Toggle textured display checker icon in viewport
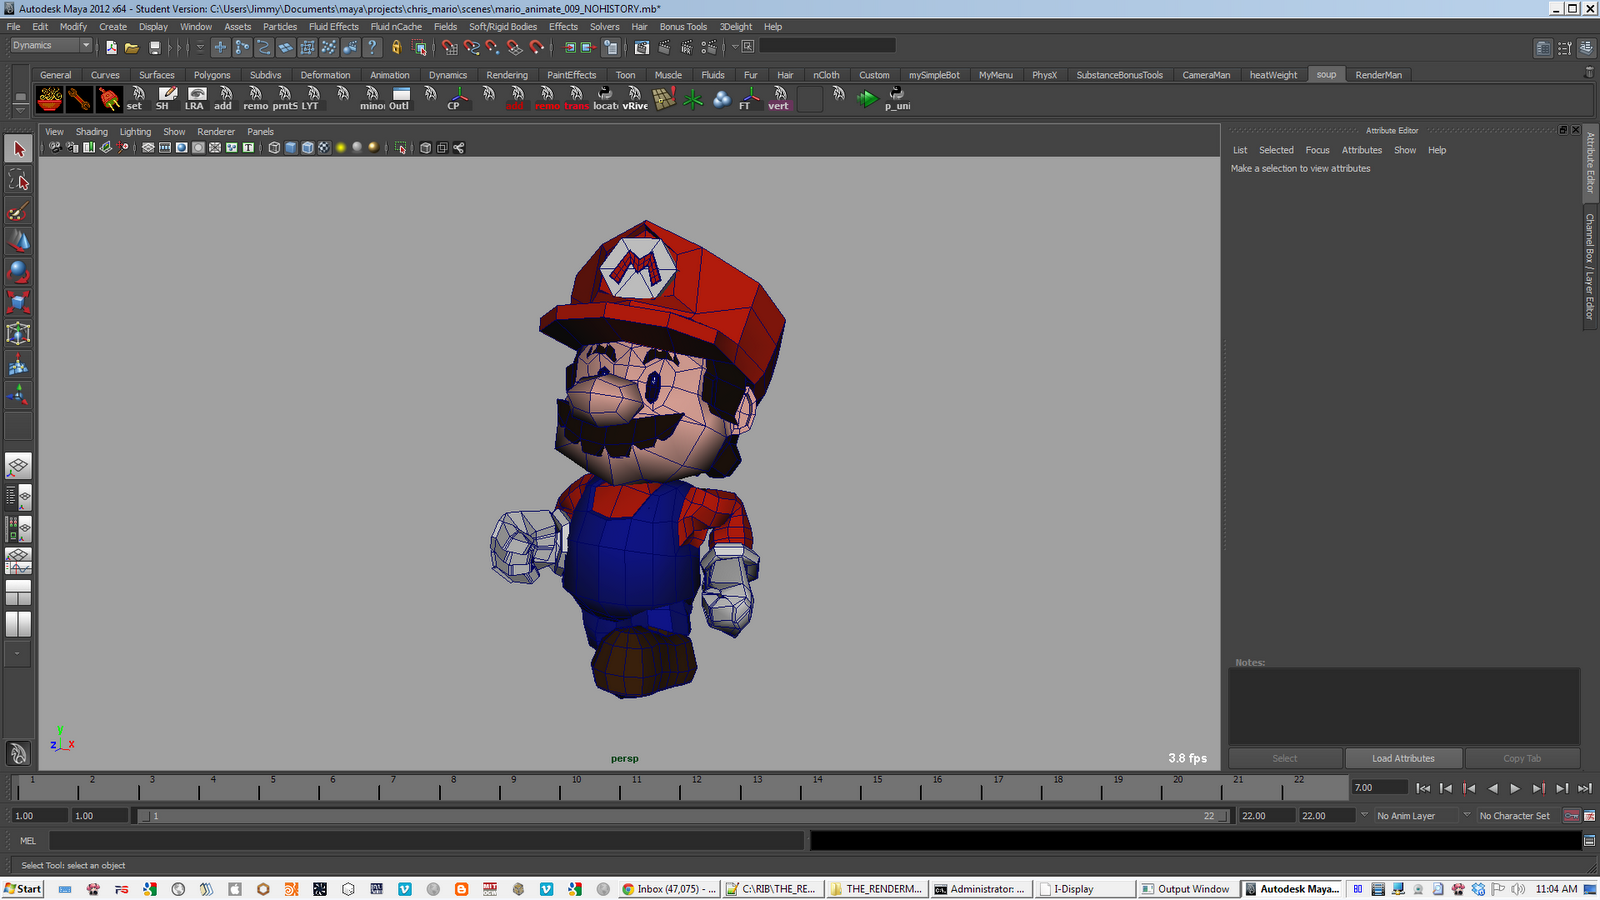1600x900 pixels. [324, 148]
